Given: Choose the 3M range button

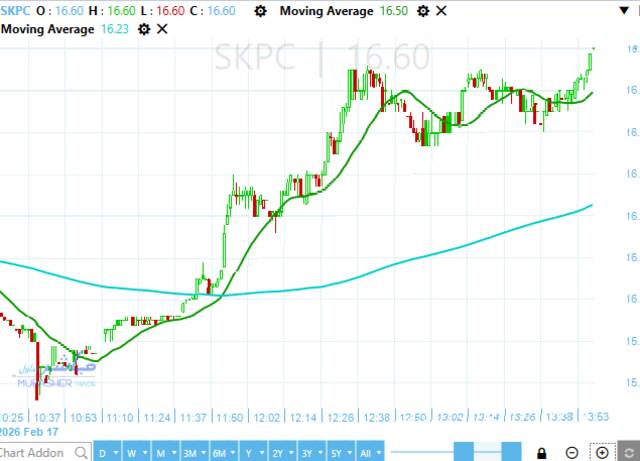Looking at the screenshot, I should (x=190, y=453).
